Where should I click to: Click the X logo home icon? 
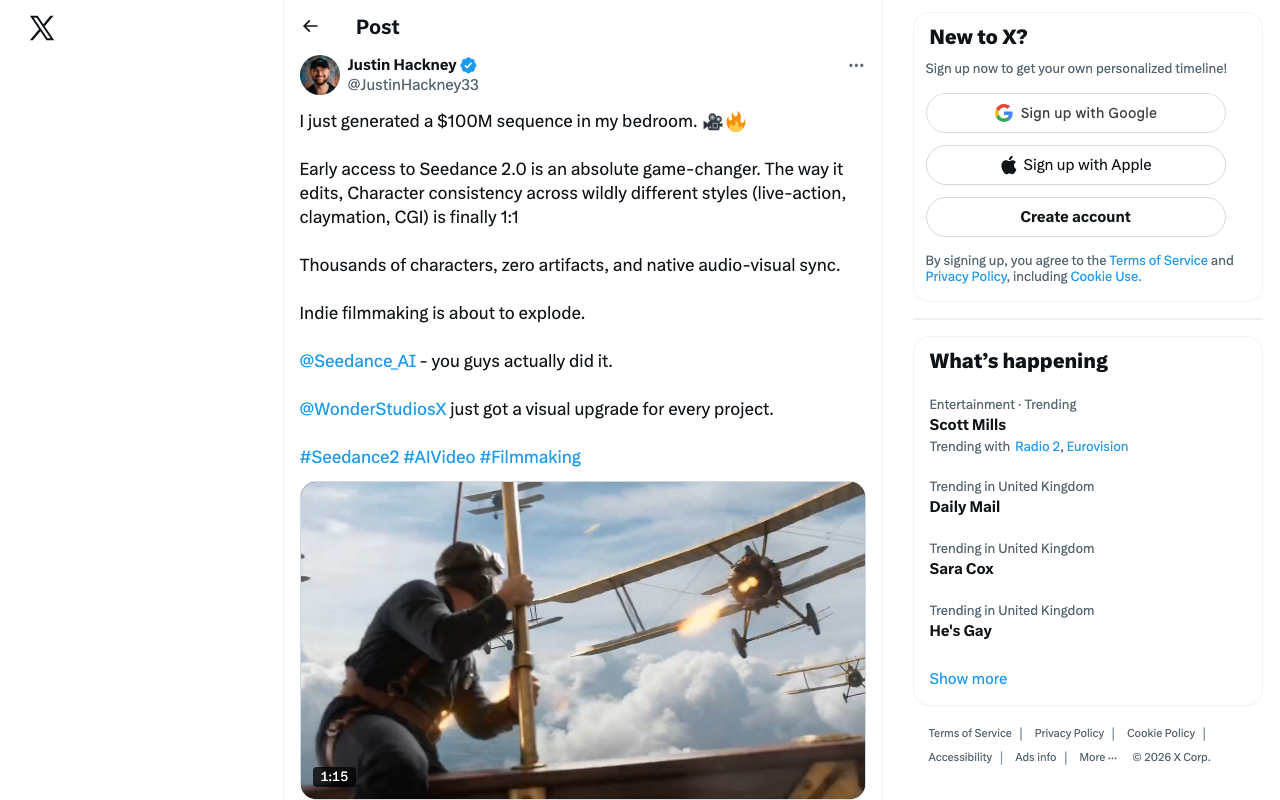click(x=42, y=28)
